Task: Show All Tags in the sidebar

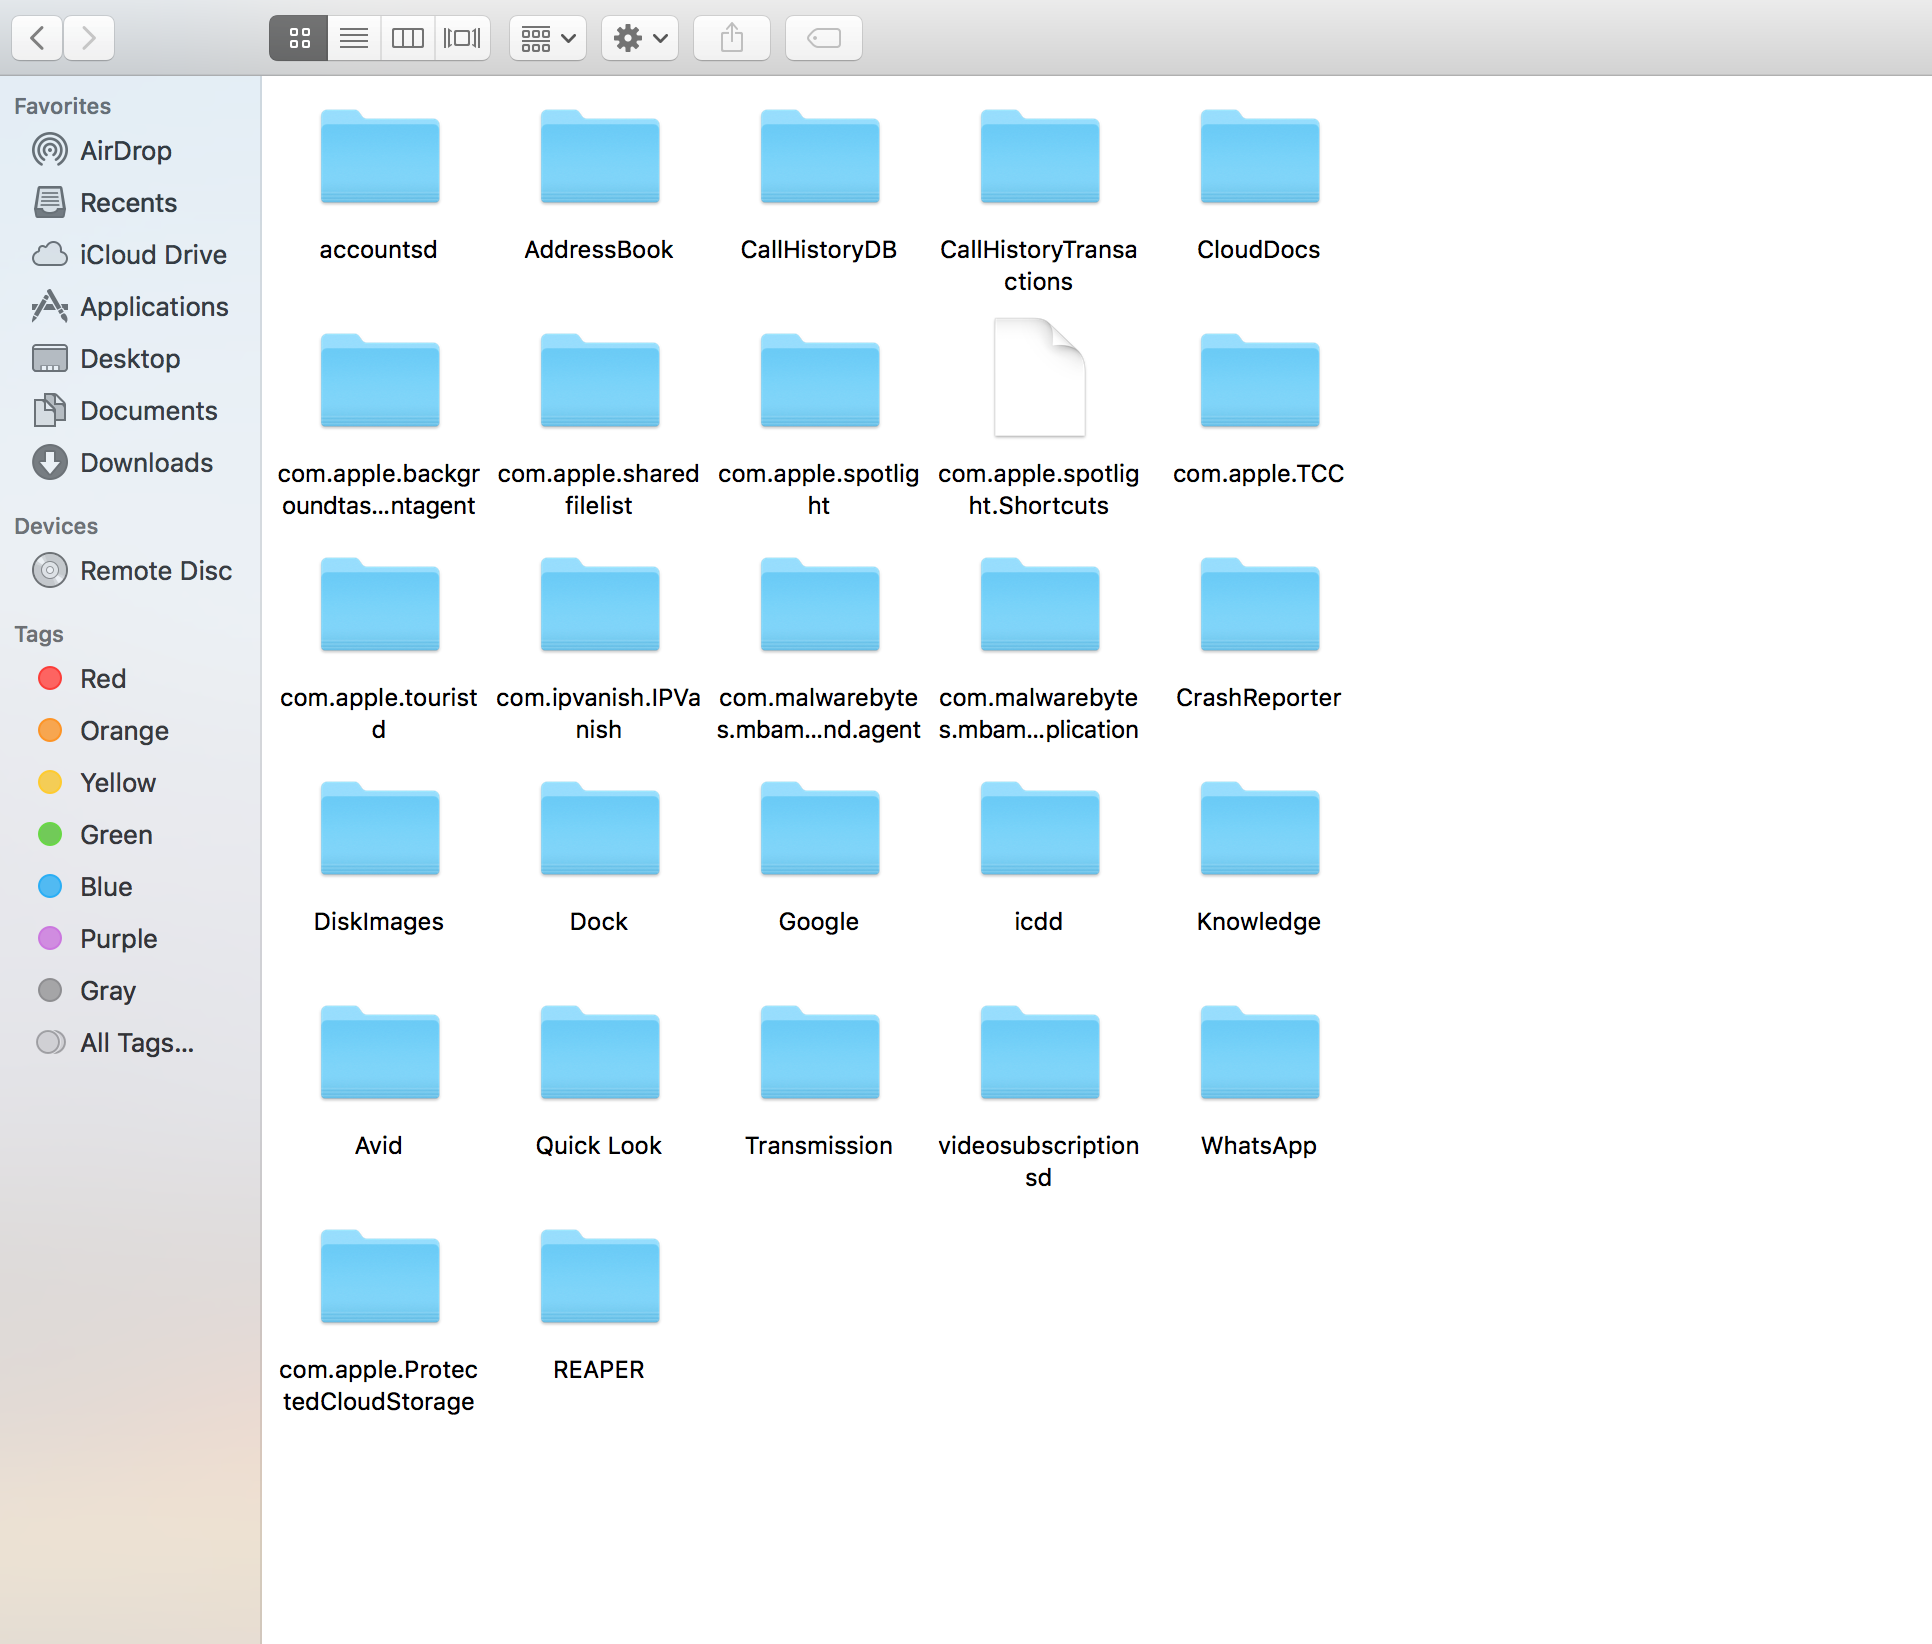Action: [137, 1043]
